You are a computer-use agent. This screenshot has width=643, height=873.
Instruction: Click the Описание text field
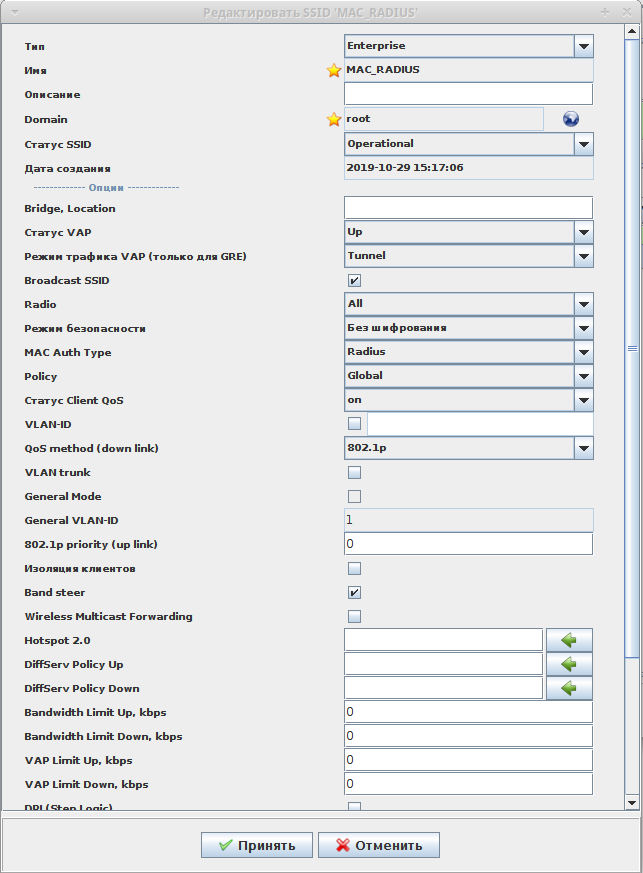click(468, 94)
